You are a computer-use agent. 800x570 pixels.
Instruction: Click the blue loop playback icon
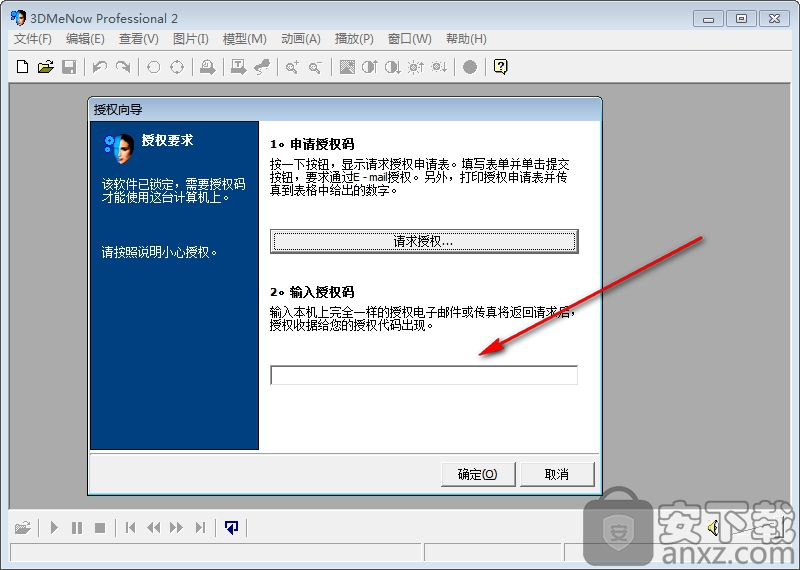point(231,527)
